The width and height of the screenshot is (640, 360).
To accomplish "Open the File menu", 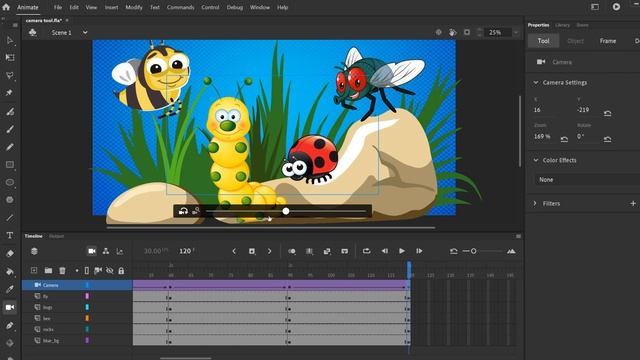I will 58,7.
